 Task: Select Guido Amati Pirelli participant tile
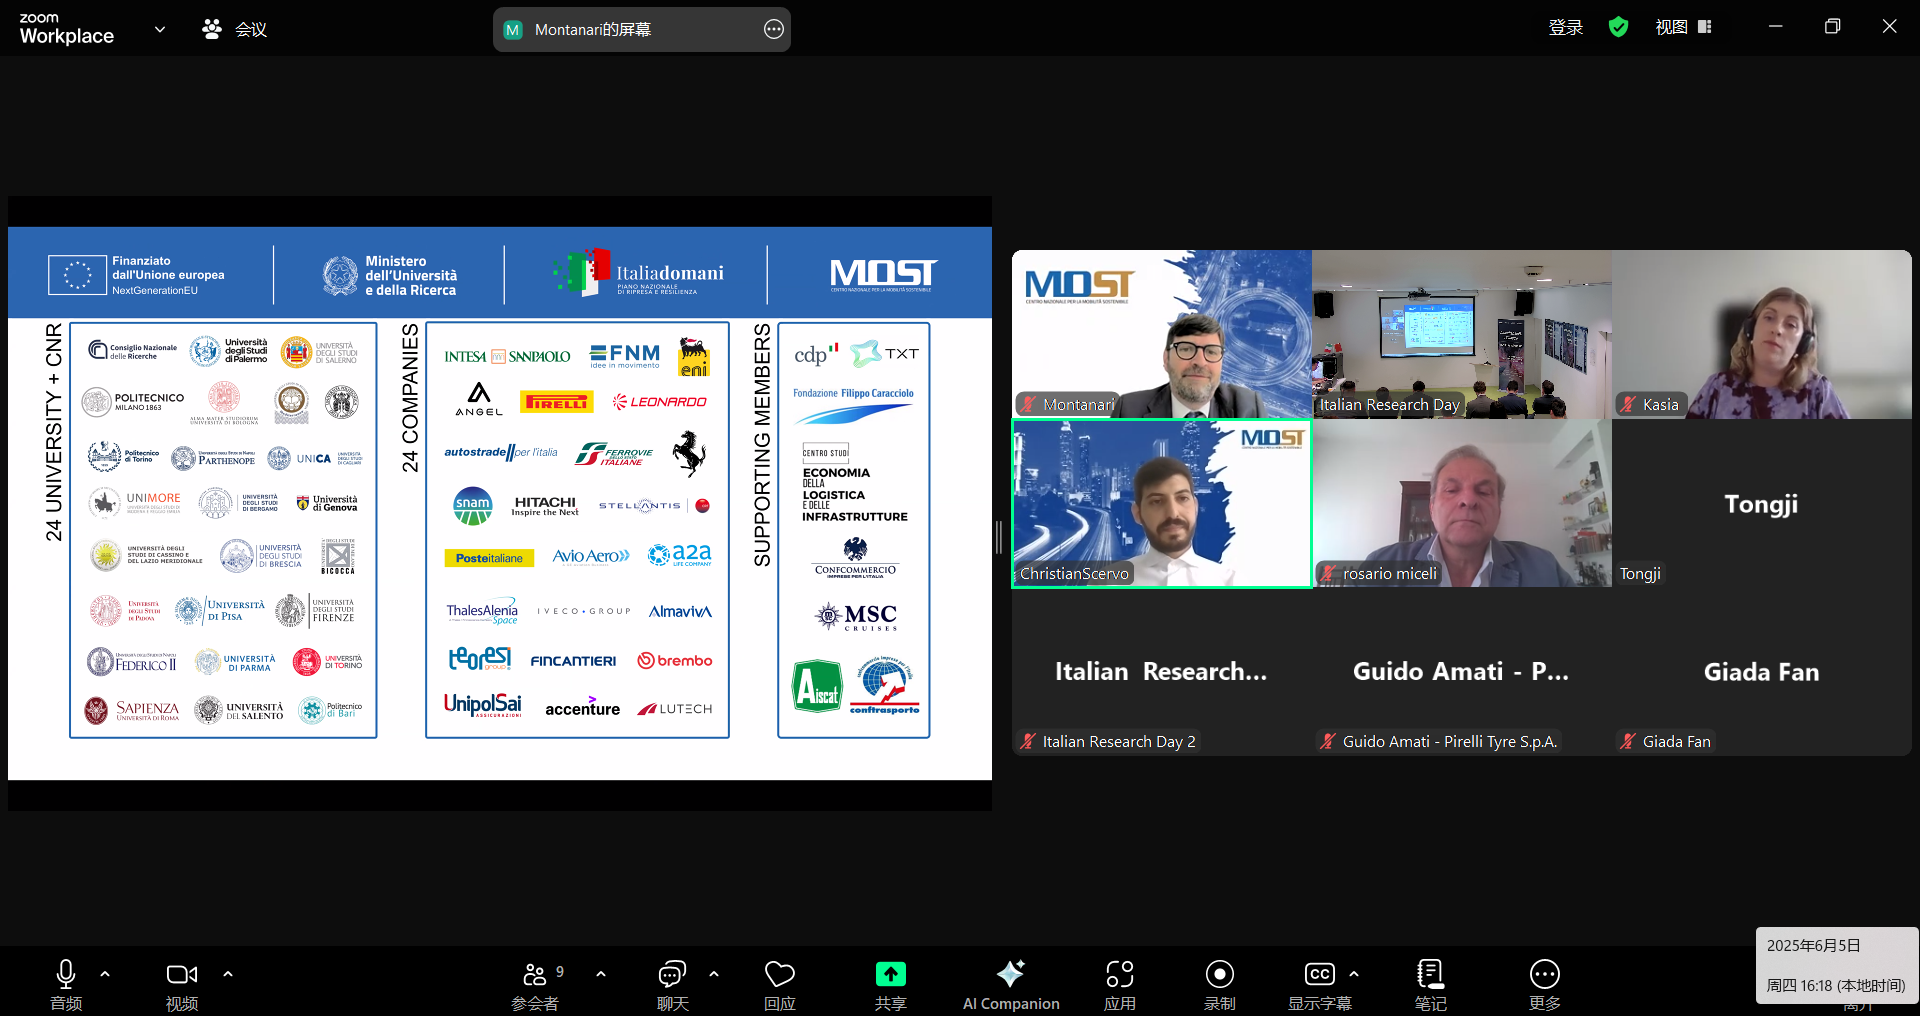pyautogui.click(x=1462, y=671)
